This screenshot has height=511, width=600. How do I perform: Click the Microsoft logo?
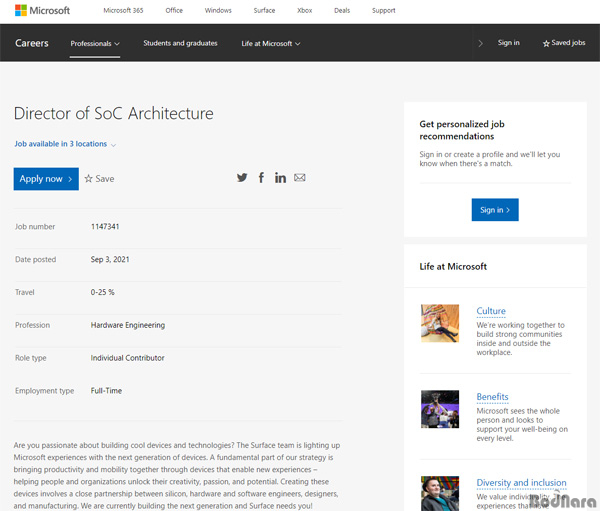(x=42, y=10)
